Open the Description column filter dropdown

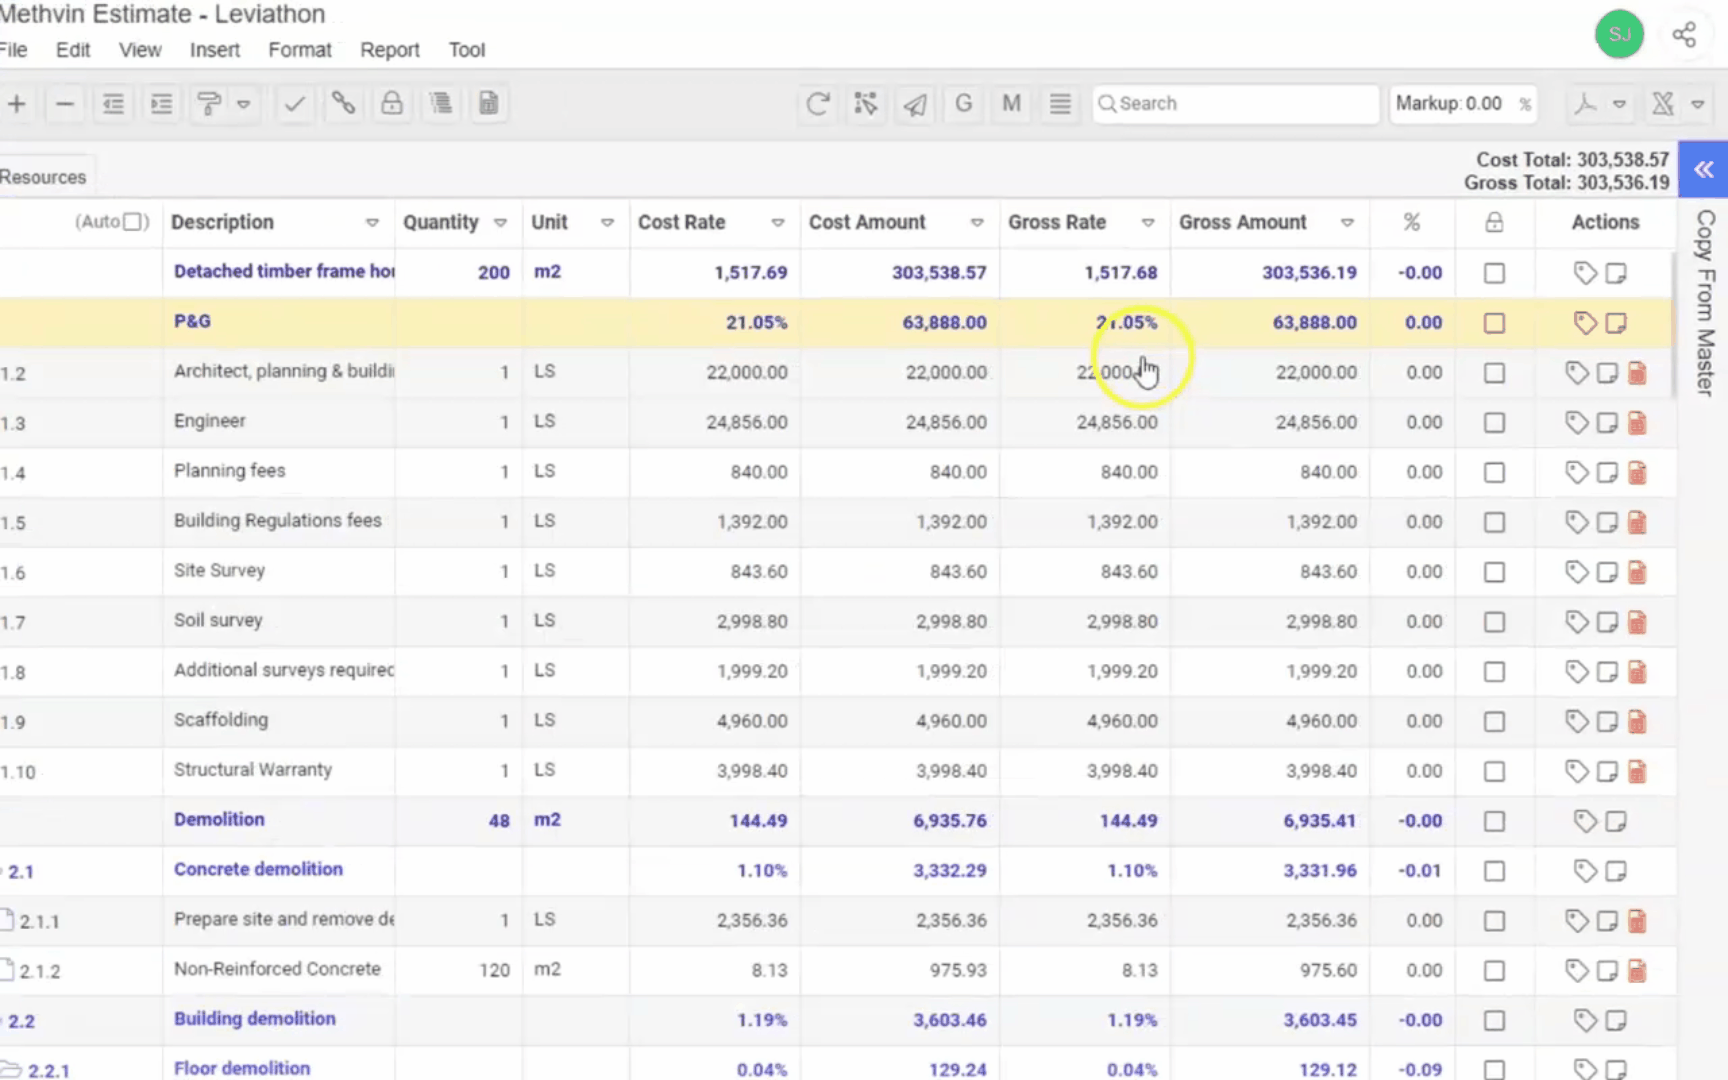point(372,223)
